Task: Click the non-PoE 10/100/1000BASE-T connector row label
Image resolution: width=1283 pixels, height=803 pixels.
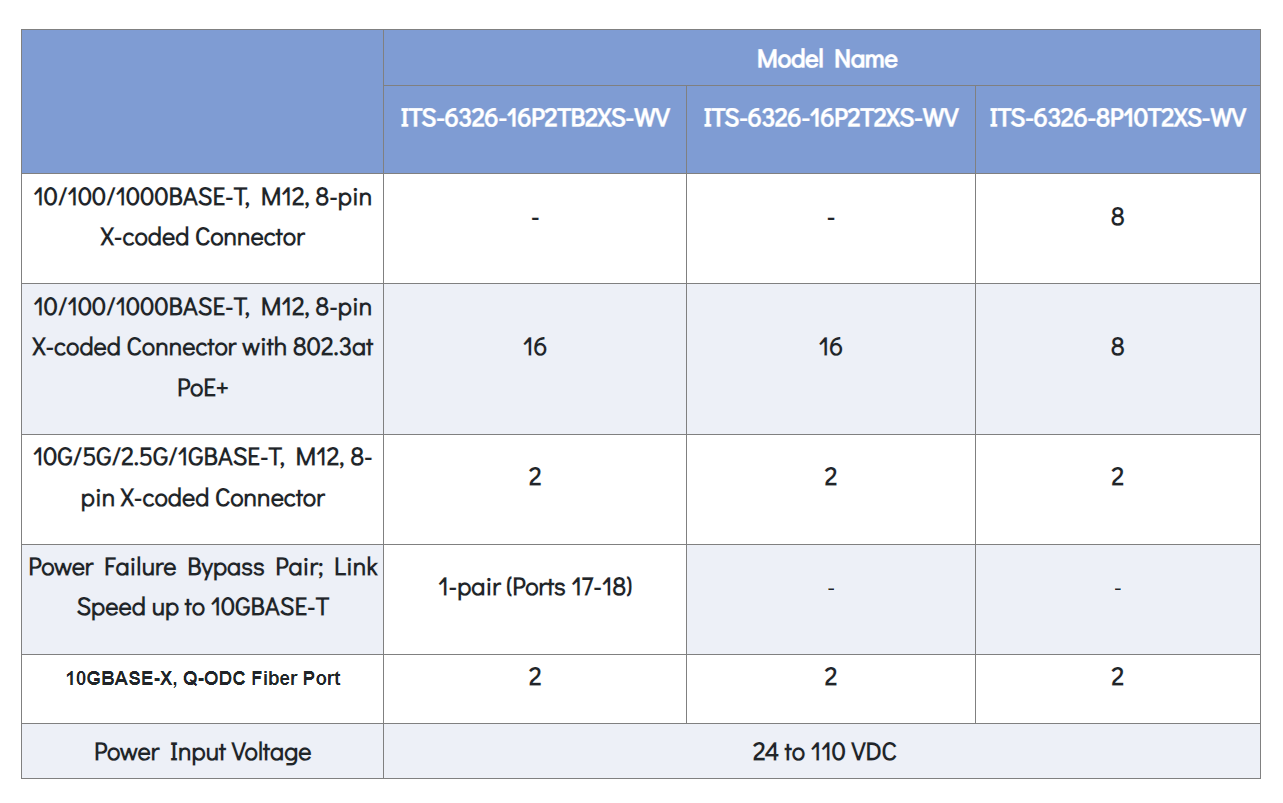Action: (202, 217)
